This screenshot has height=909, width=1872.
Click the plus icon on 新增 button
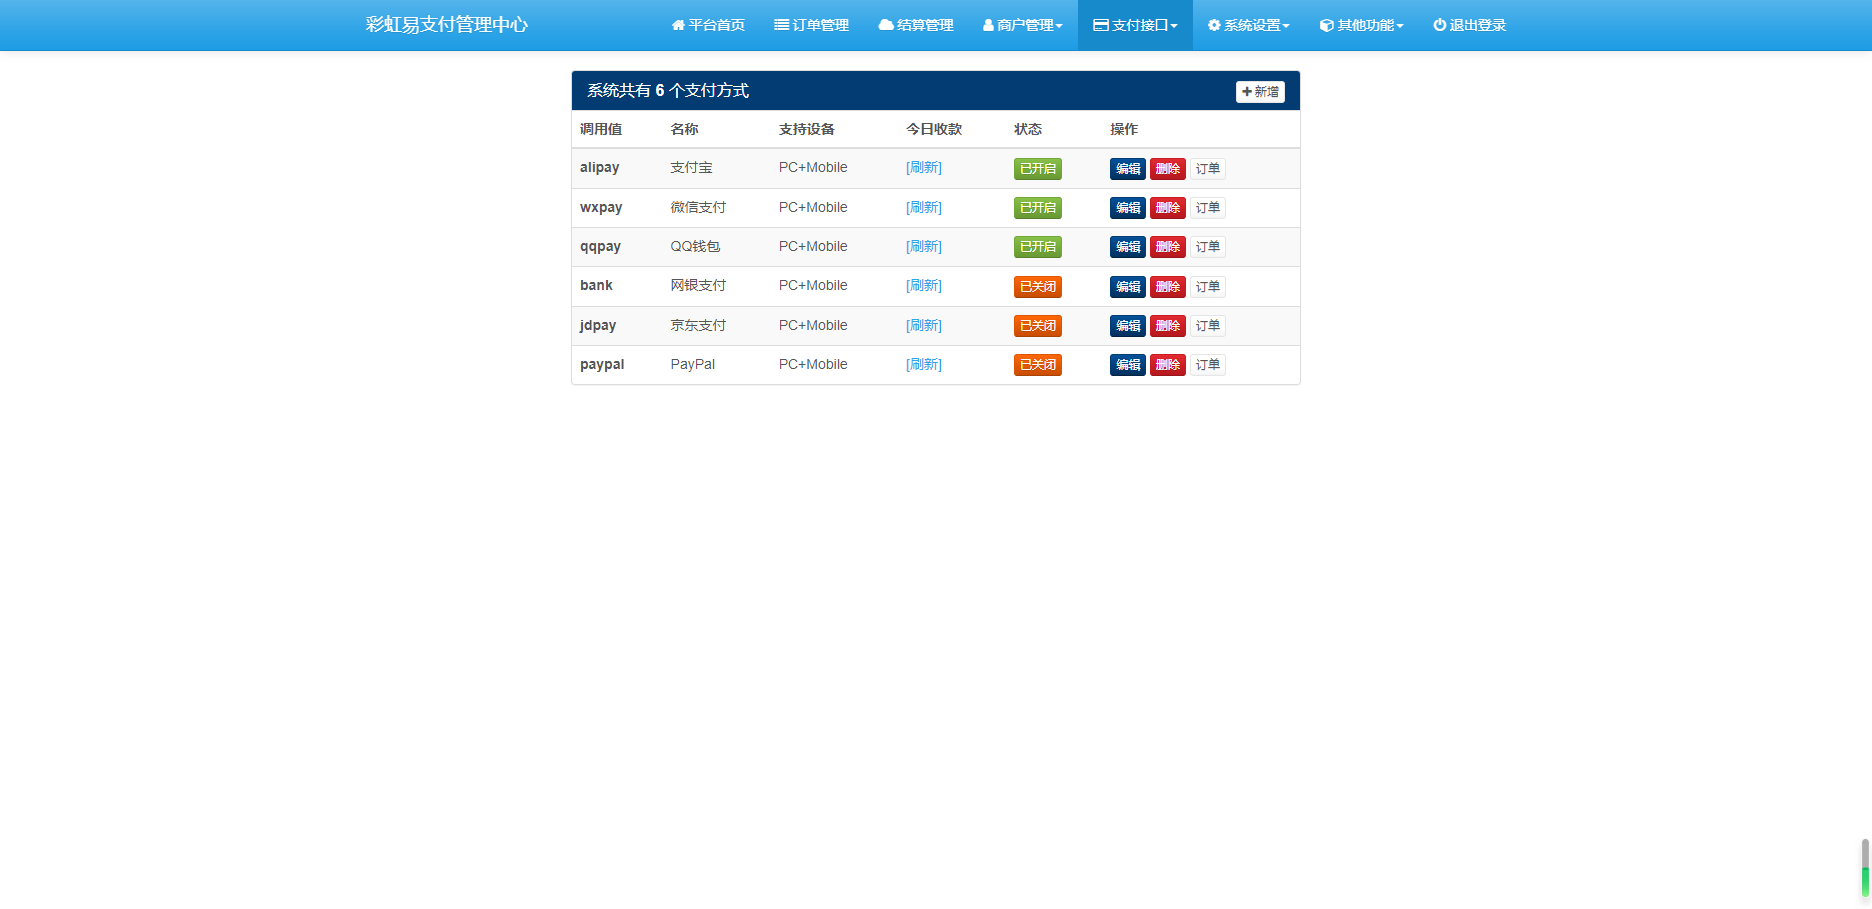click(x=1247, y=92)
